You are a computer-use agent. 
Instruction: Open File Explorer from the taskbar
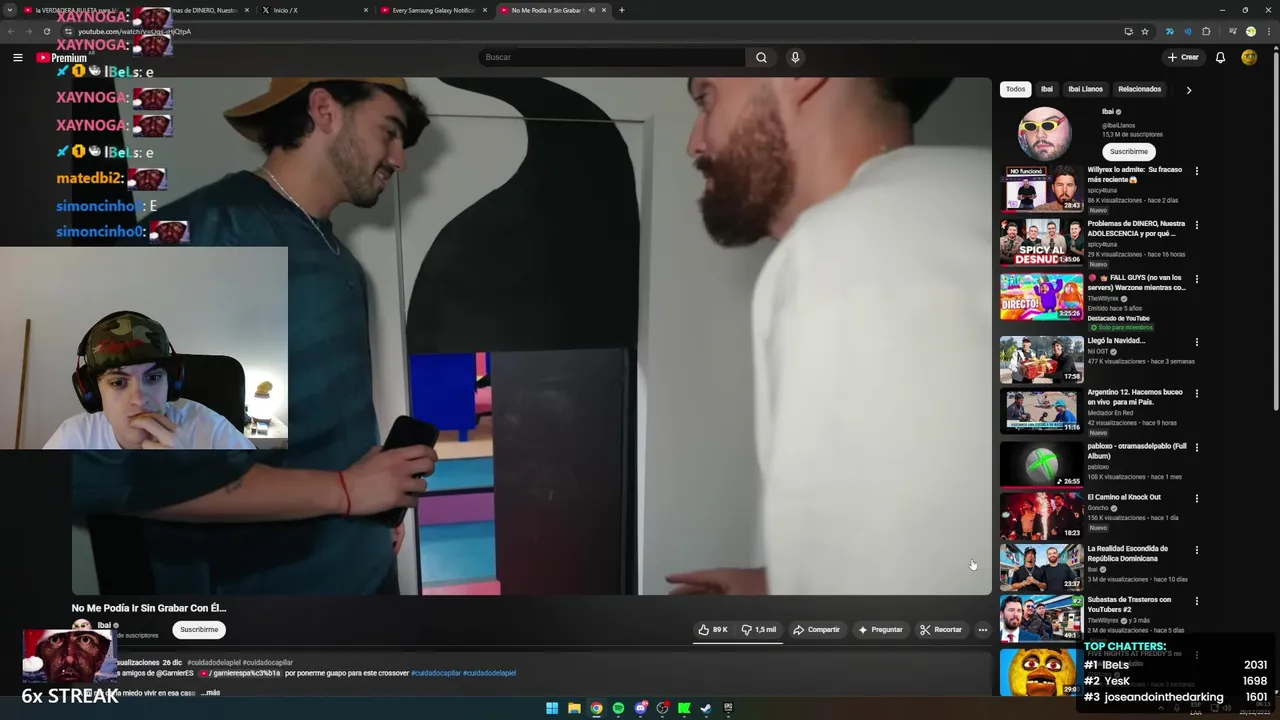(574, 708)
